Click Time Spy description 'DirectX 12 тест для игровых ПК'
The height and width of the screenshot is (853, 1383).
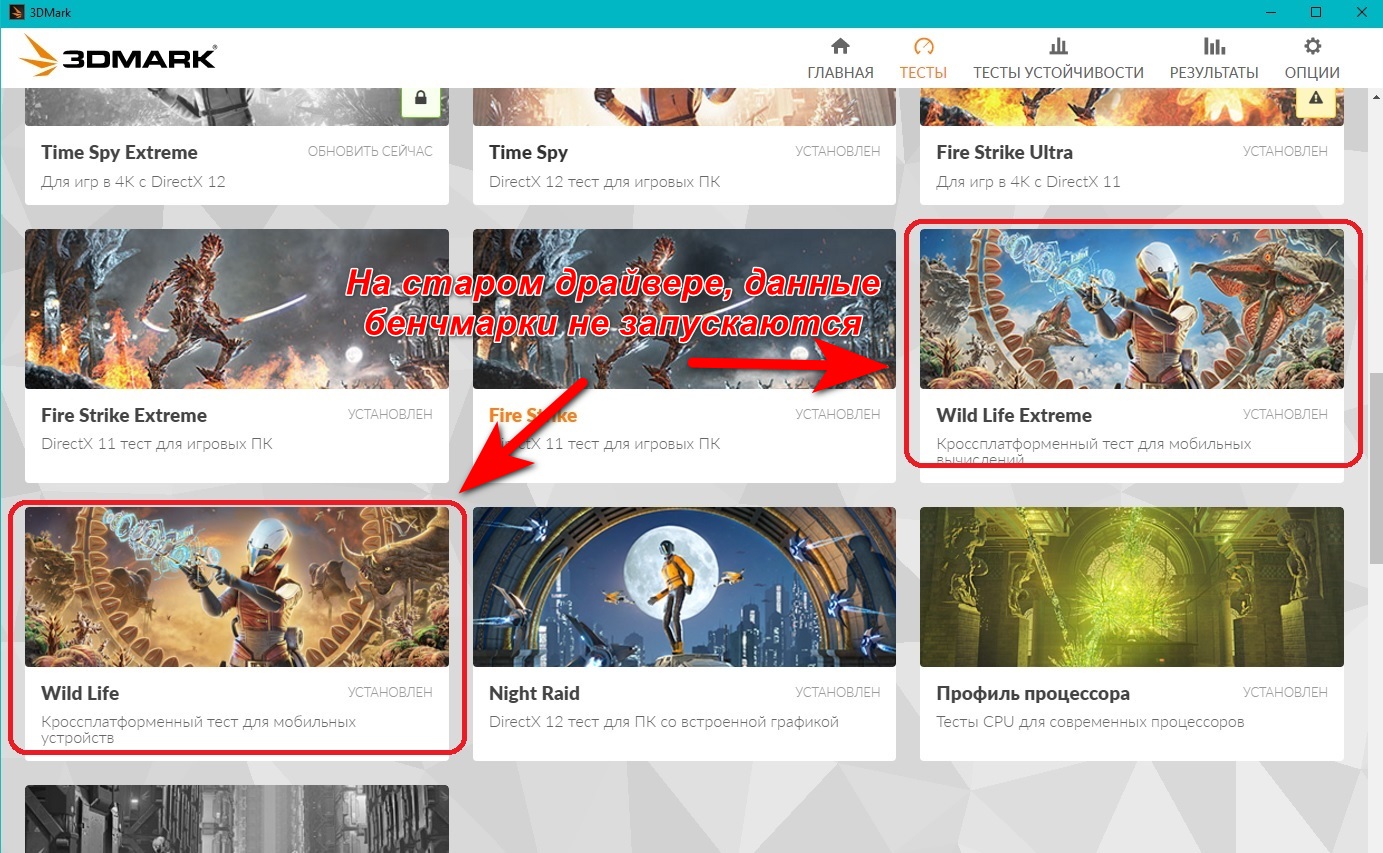pyautogui.click(x=605, y=181)
